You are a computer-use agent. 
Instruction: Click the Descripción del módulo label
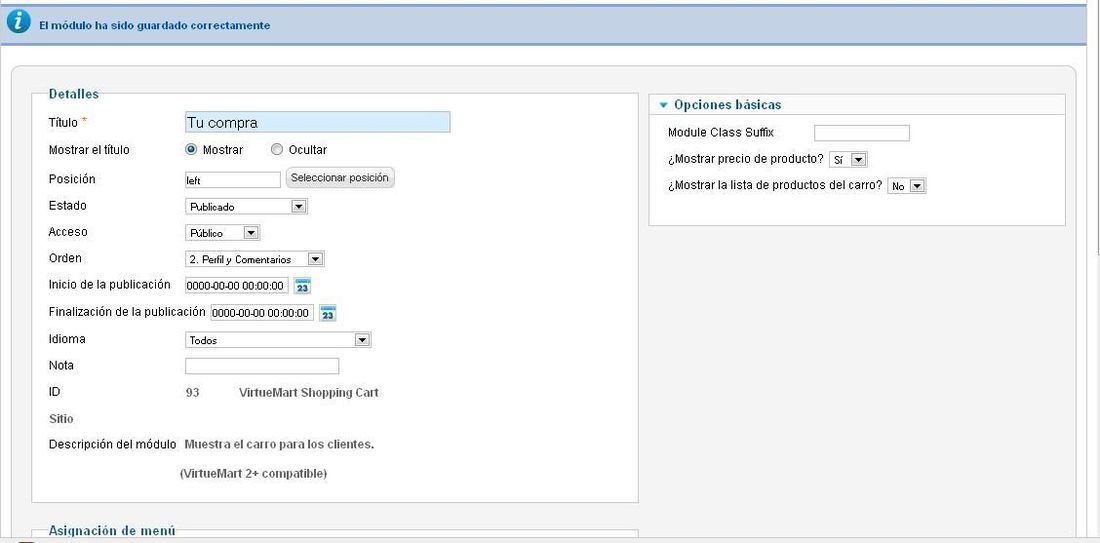112,445
